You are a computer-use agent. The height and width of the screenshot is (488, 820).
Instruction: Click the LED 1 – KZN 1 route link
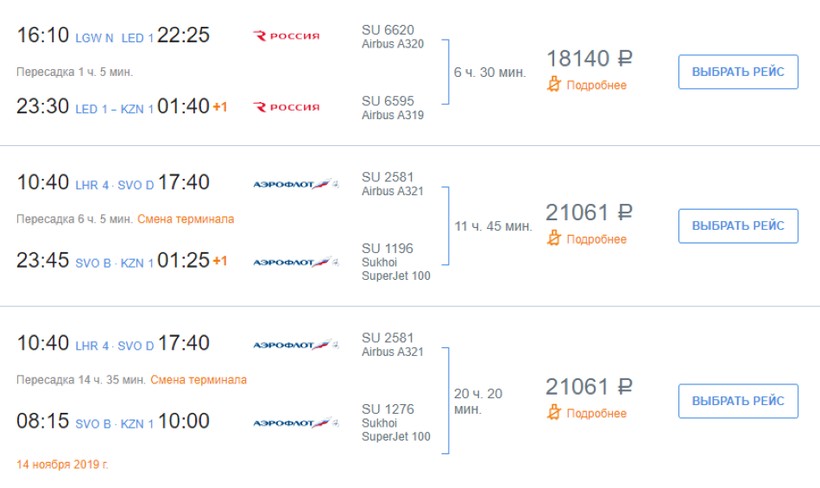tap(114, 108)
